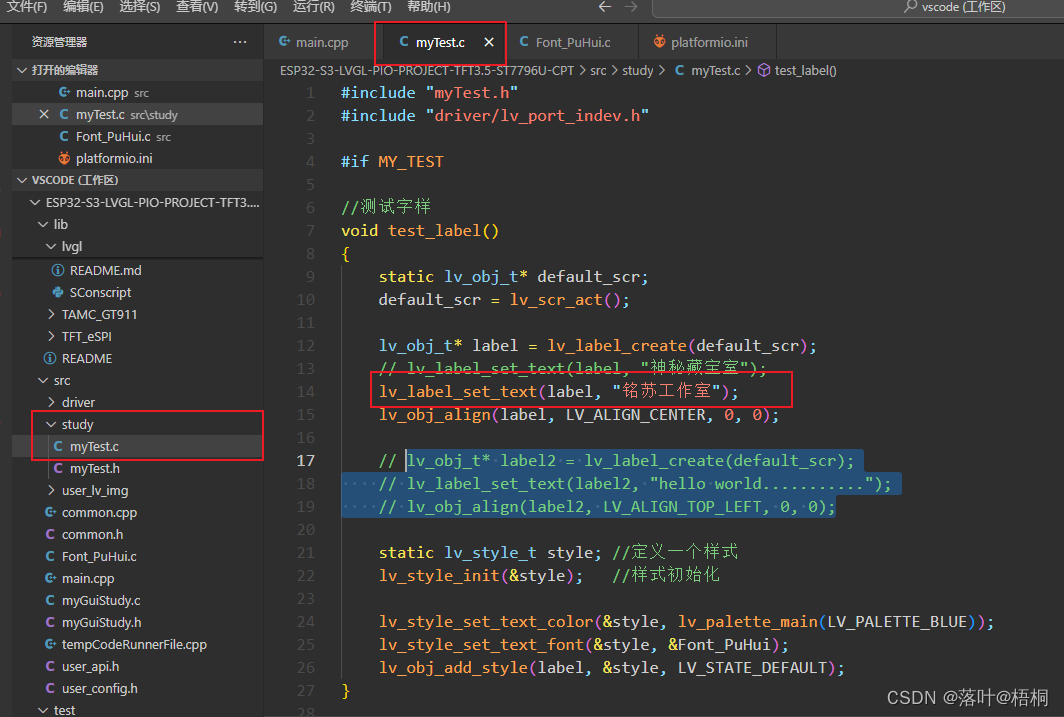Click the test_label symbol icon in breadcrumb
Viewport: 1064px width, 717px height.
pos(764,71)
